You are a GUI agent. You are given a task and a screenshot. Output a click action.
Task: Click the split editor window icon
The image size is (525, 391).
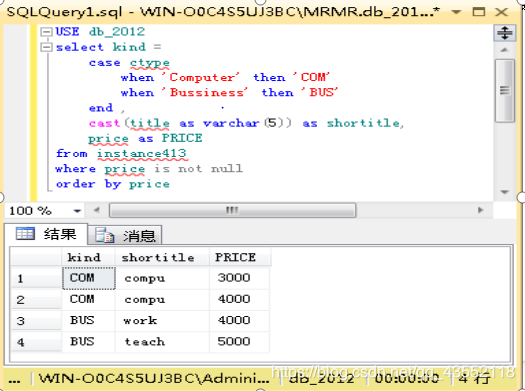coord(504,33)
